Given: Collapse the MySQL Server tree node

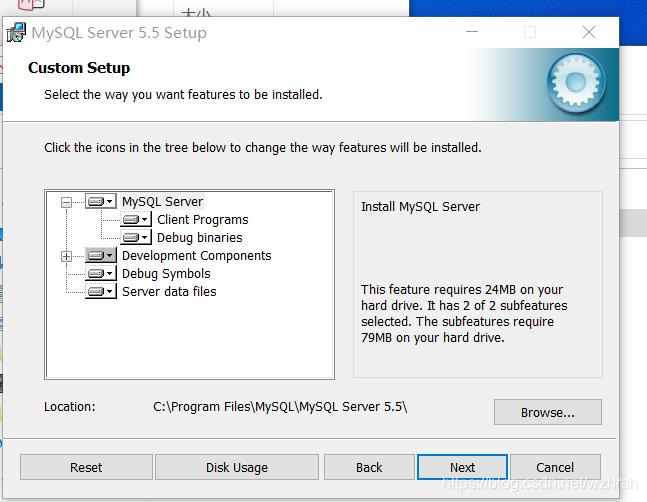Looking at the screenshot, I should tap(66, 202).
